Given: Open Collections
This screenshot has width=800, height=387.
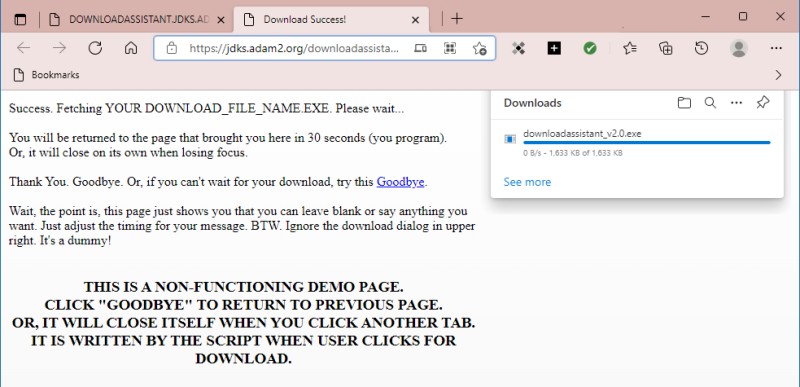Looking at the screenshot, I should tap(666, 48).
